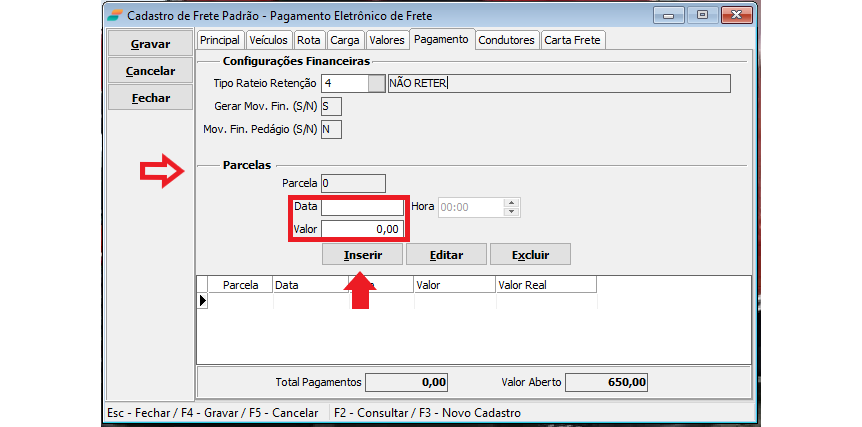Select the current row indicator arrow in grid
Screen dimensions: 862x427
click(x=202, y=300)
